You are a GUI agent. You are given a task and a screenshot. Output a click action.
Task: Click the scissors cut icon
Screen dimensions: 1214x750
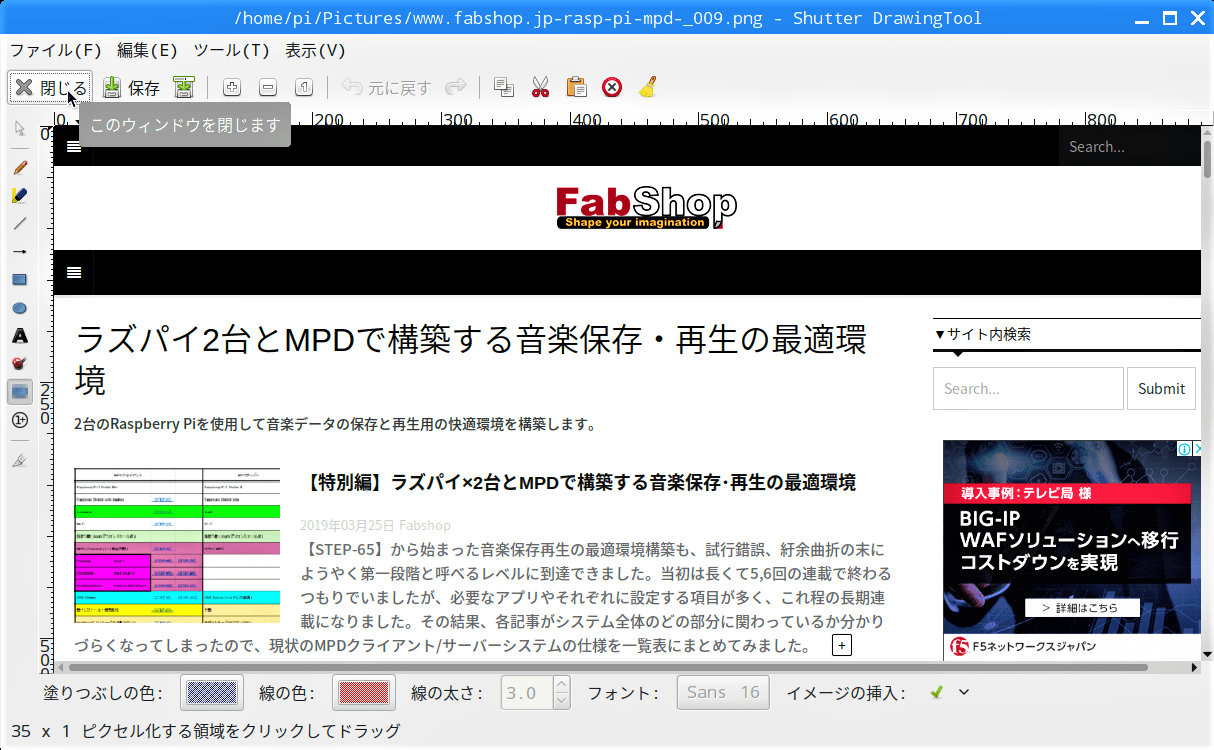pos(541,88)
